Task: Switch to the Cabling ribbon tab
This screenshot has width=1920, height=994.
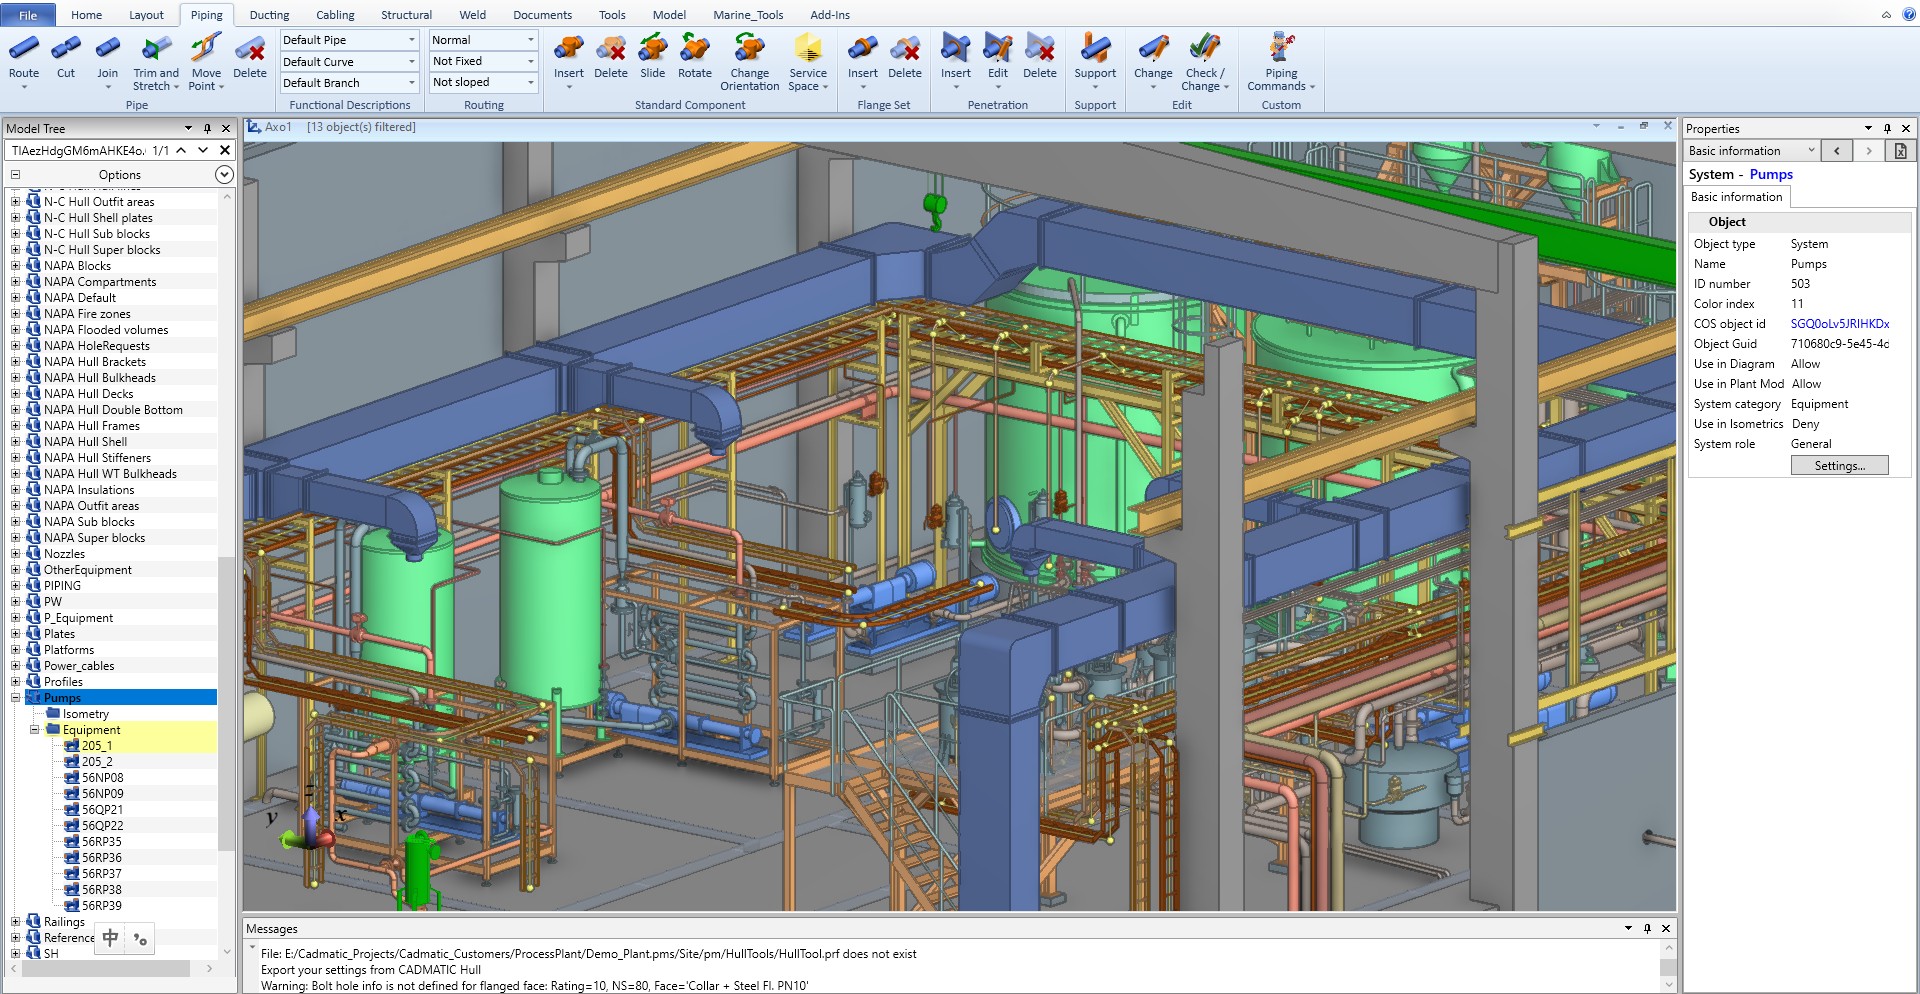Action: pos(335,15)
